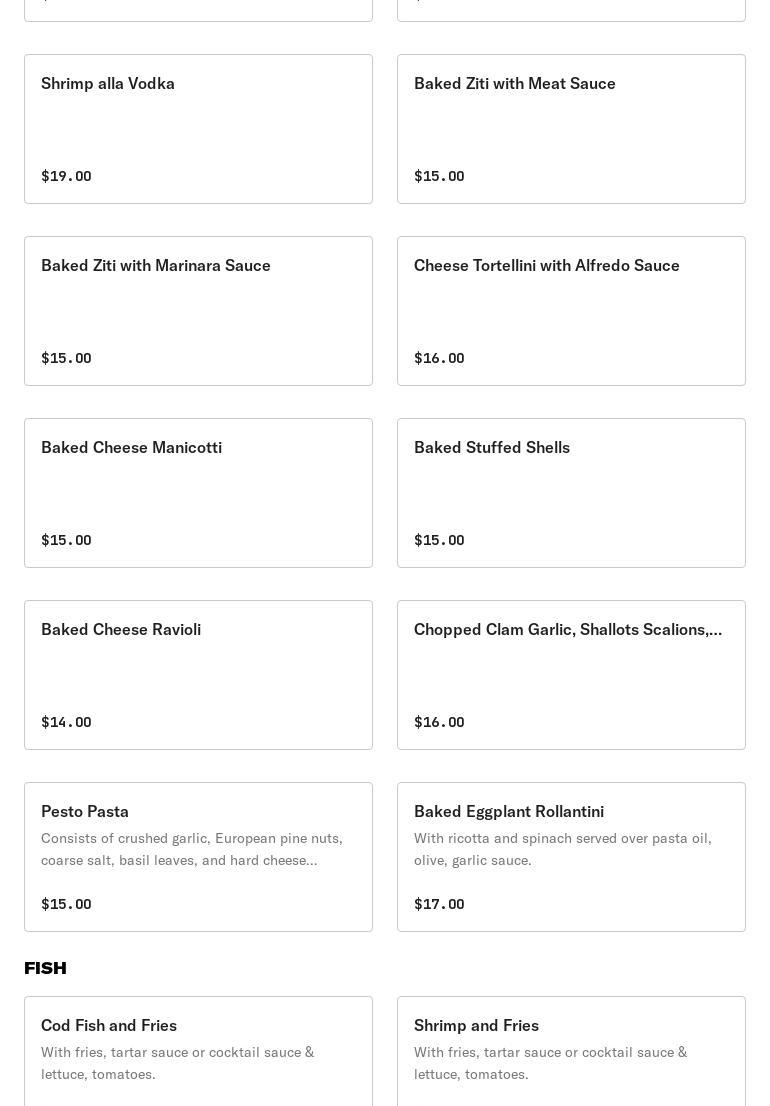Click the $19.00 price on Shrimp alla Vodka
Viewport: 770px width, 1106px height.
[x=66, y=176]
